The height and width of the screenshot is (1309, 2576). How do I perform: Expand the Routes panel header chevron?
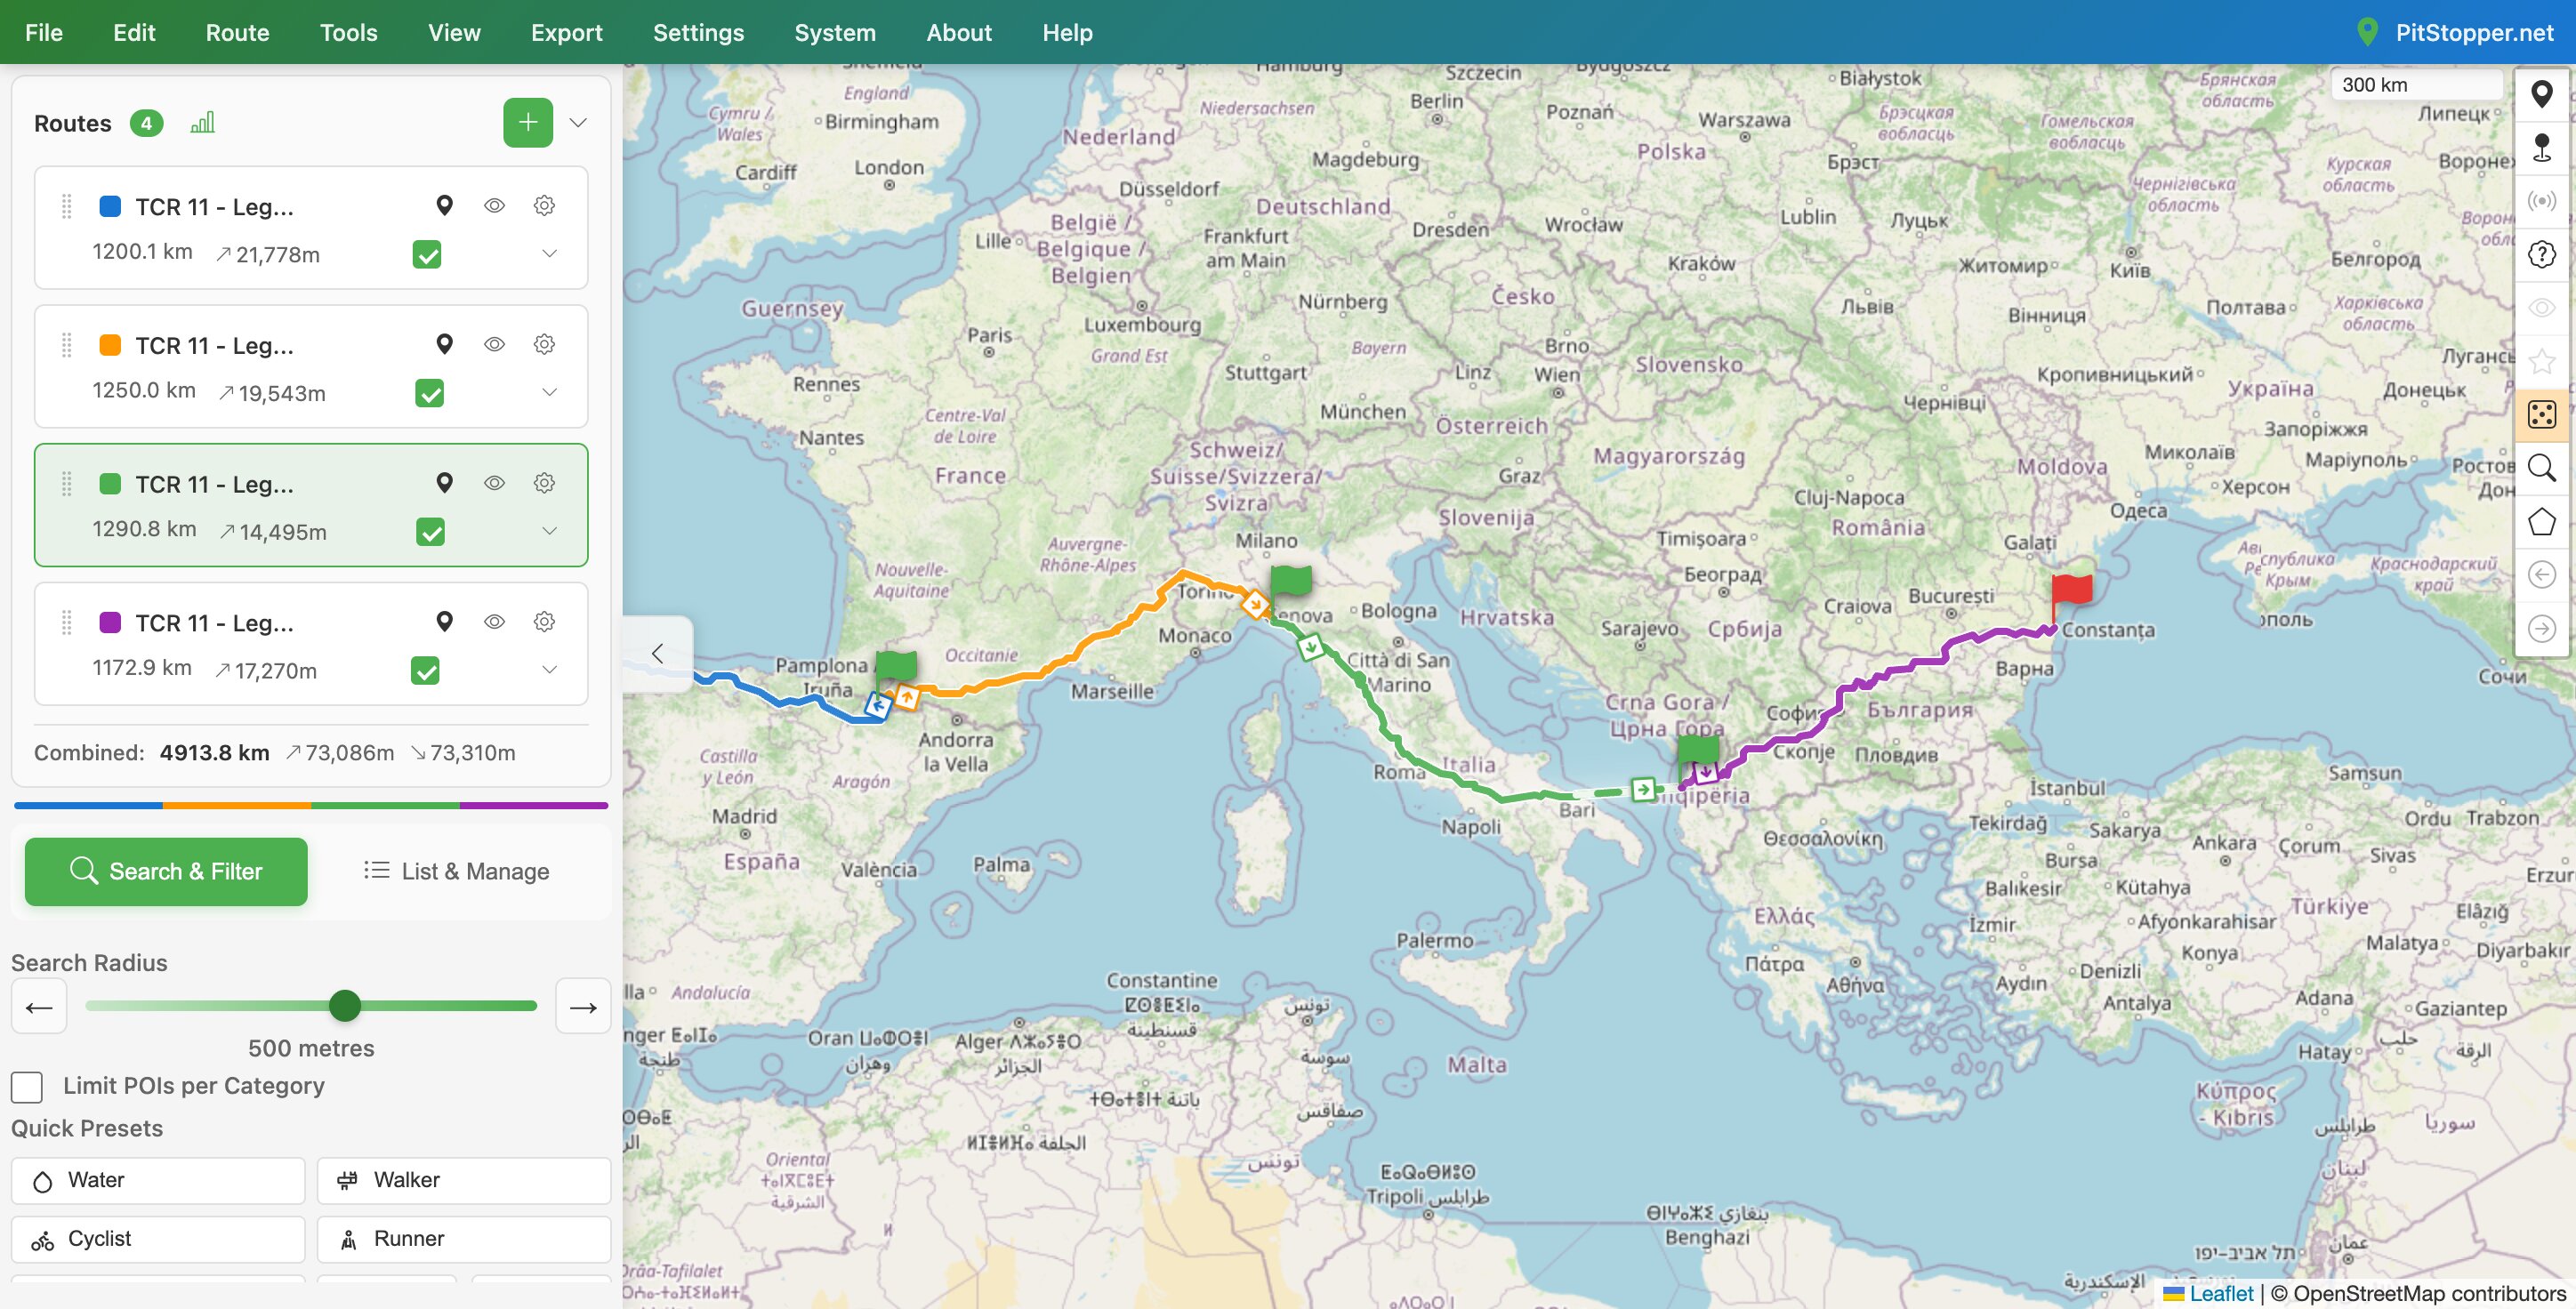[577, 123]
